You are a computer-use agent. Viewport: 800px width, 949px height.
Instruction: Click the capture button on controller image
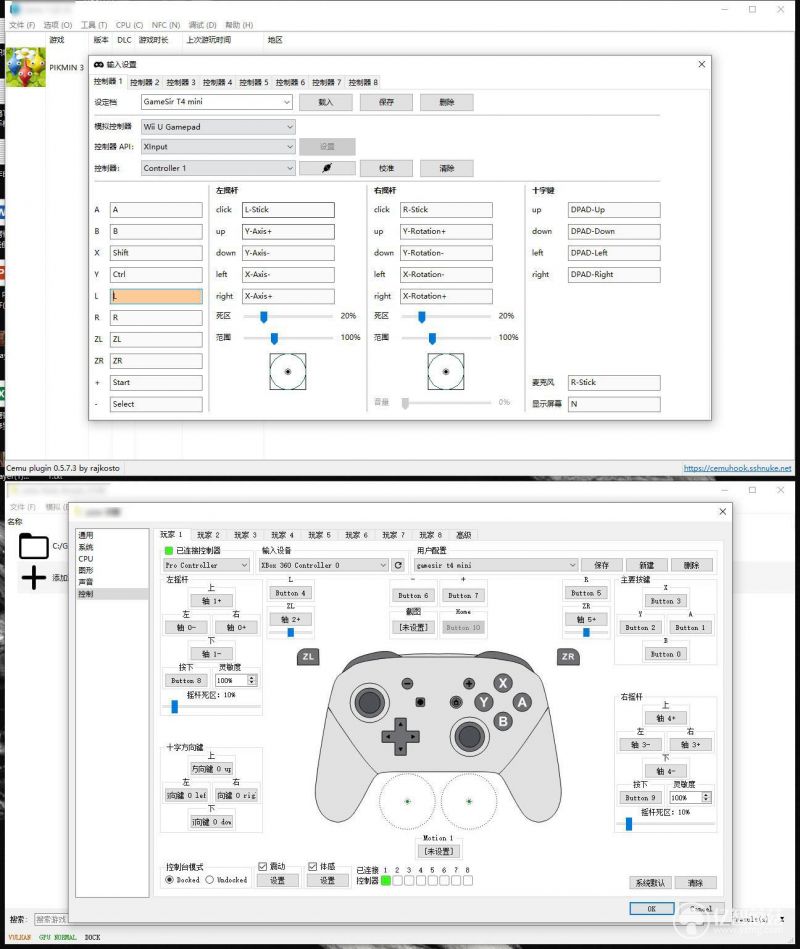420,702
